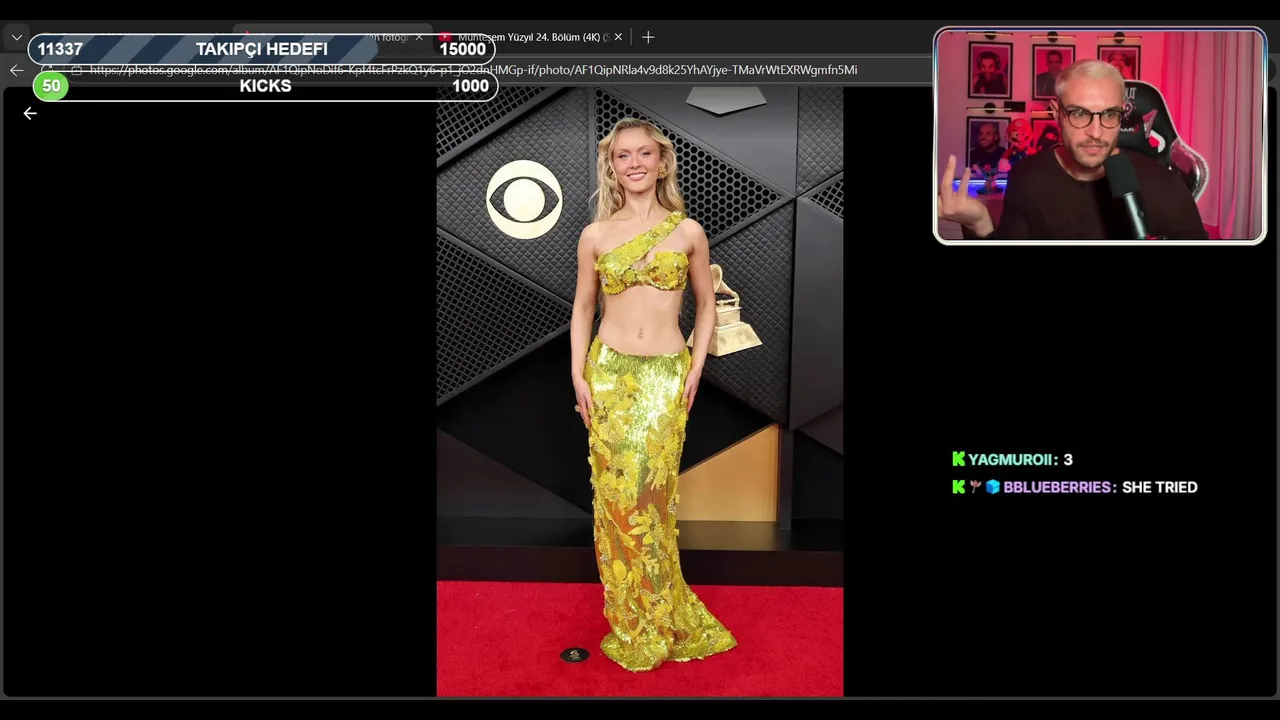Screen dimensions: 1280x720
Task: Select chat username BBLUEBERRIES
Action: (1059, 487)
